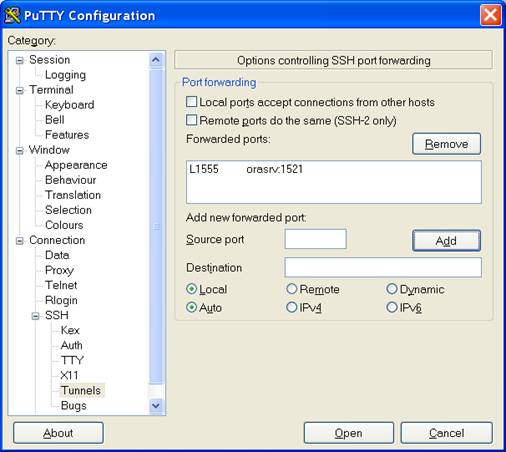Collapse the Connection tree node

tap(20, 241)
